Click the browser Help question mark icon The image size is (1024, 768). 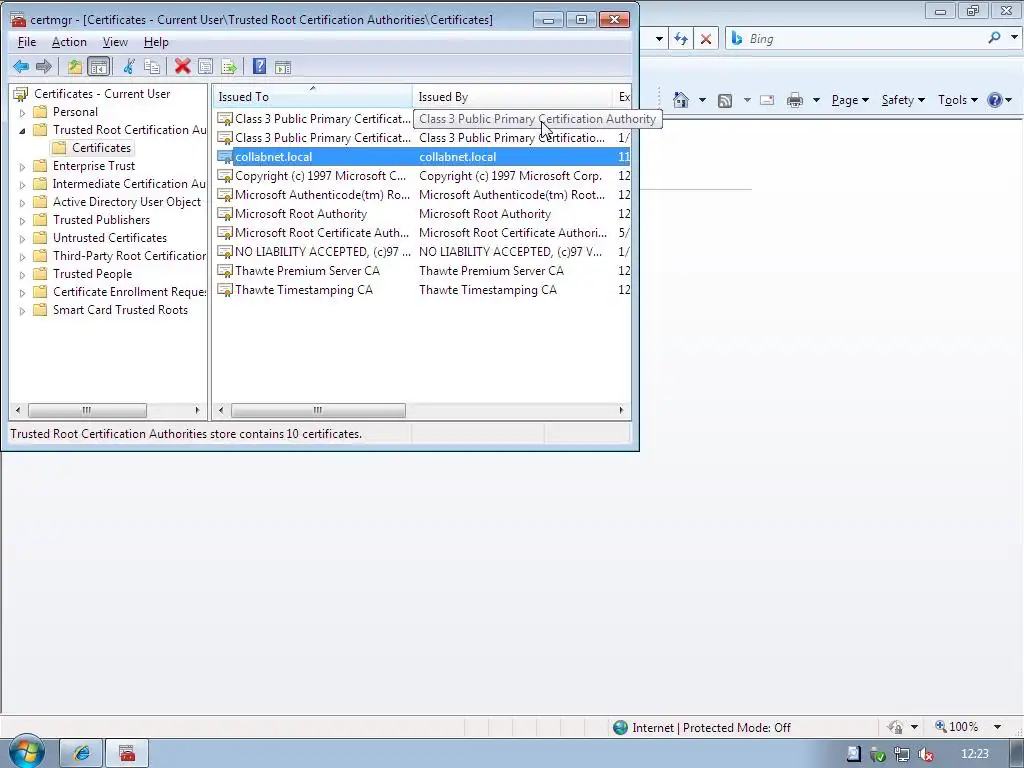[x=995, y=100]
